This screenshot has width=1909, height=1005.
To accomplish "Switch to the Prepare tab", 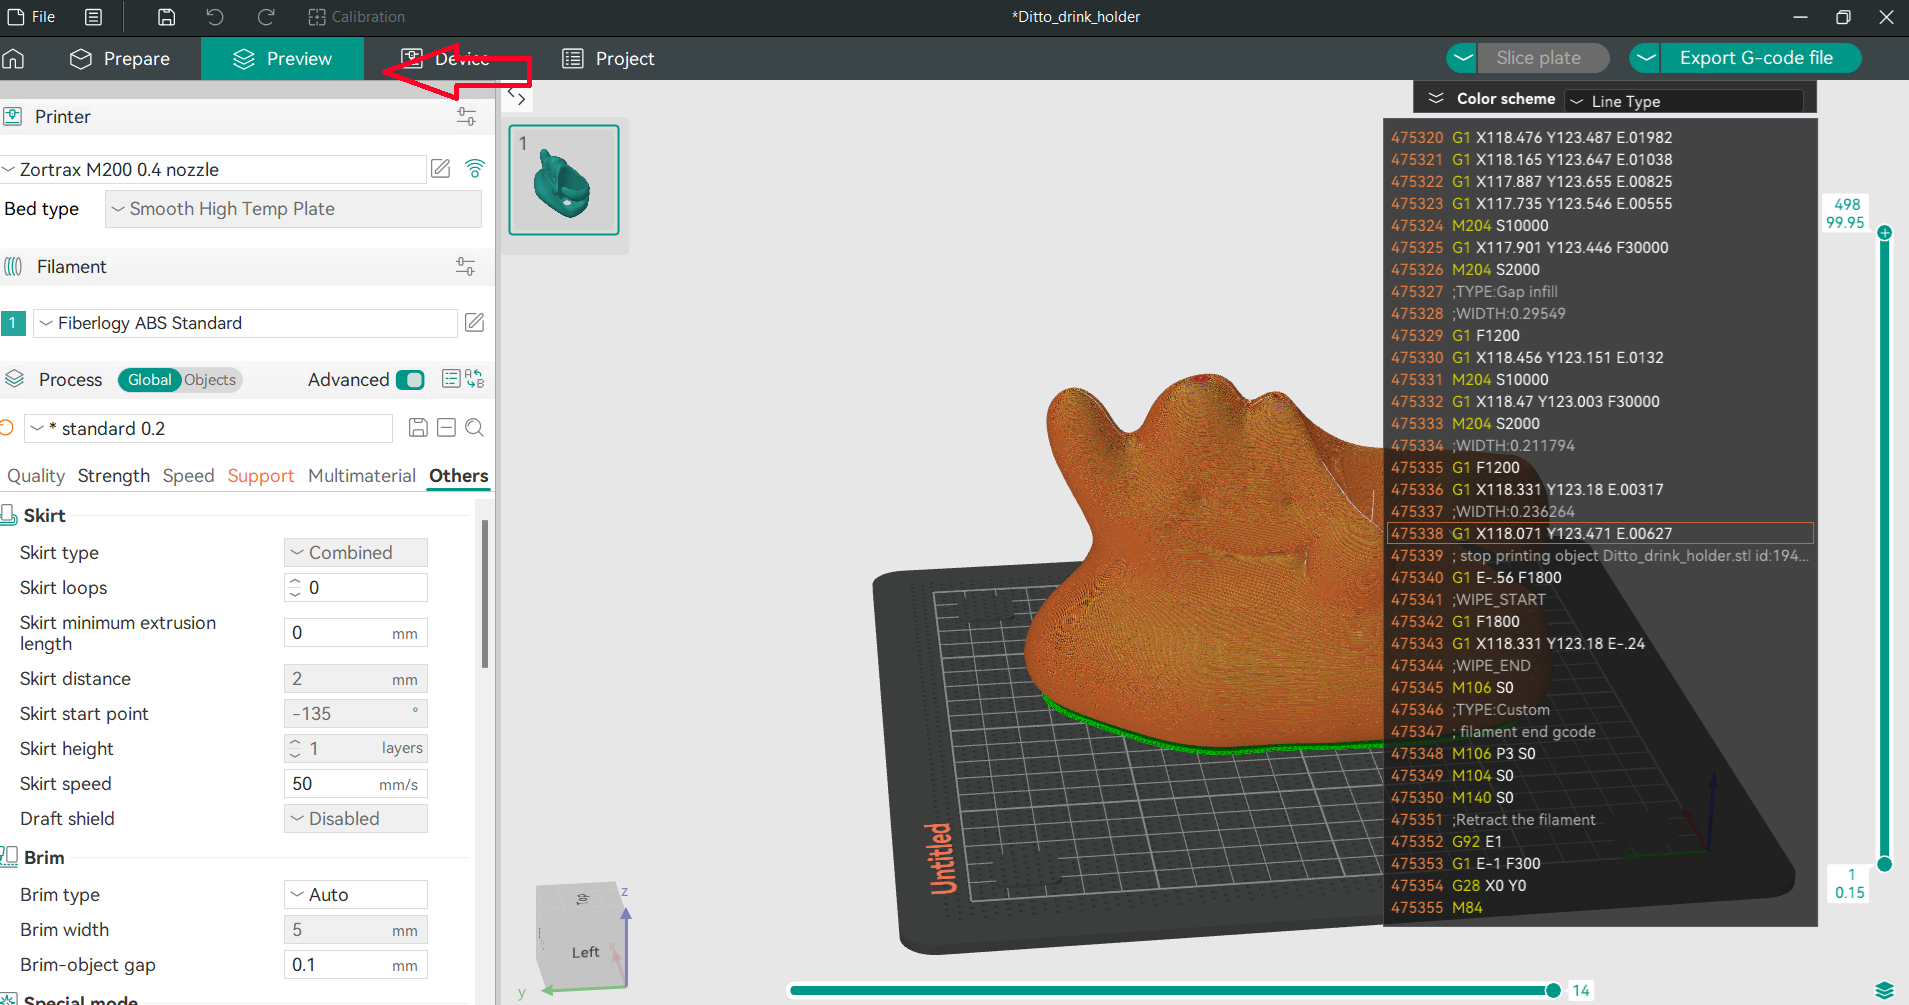I will coord(120,59).
